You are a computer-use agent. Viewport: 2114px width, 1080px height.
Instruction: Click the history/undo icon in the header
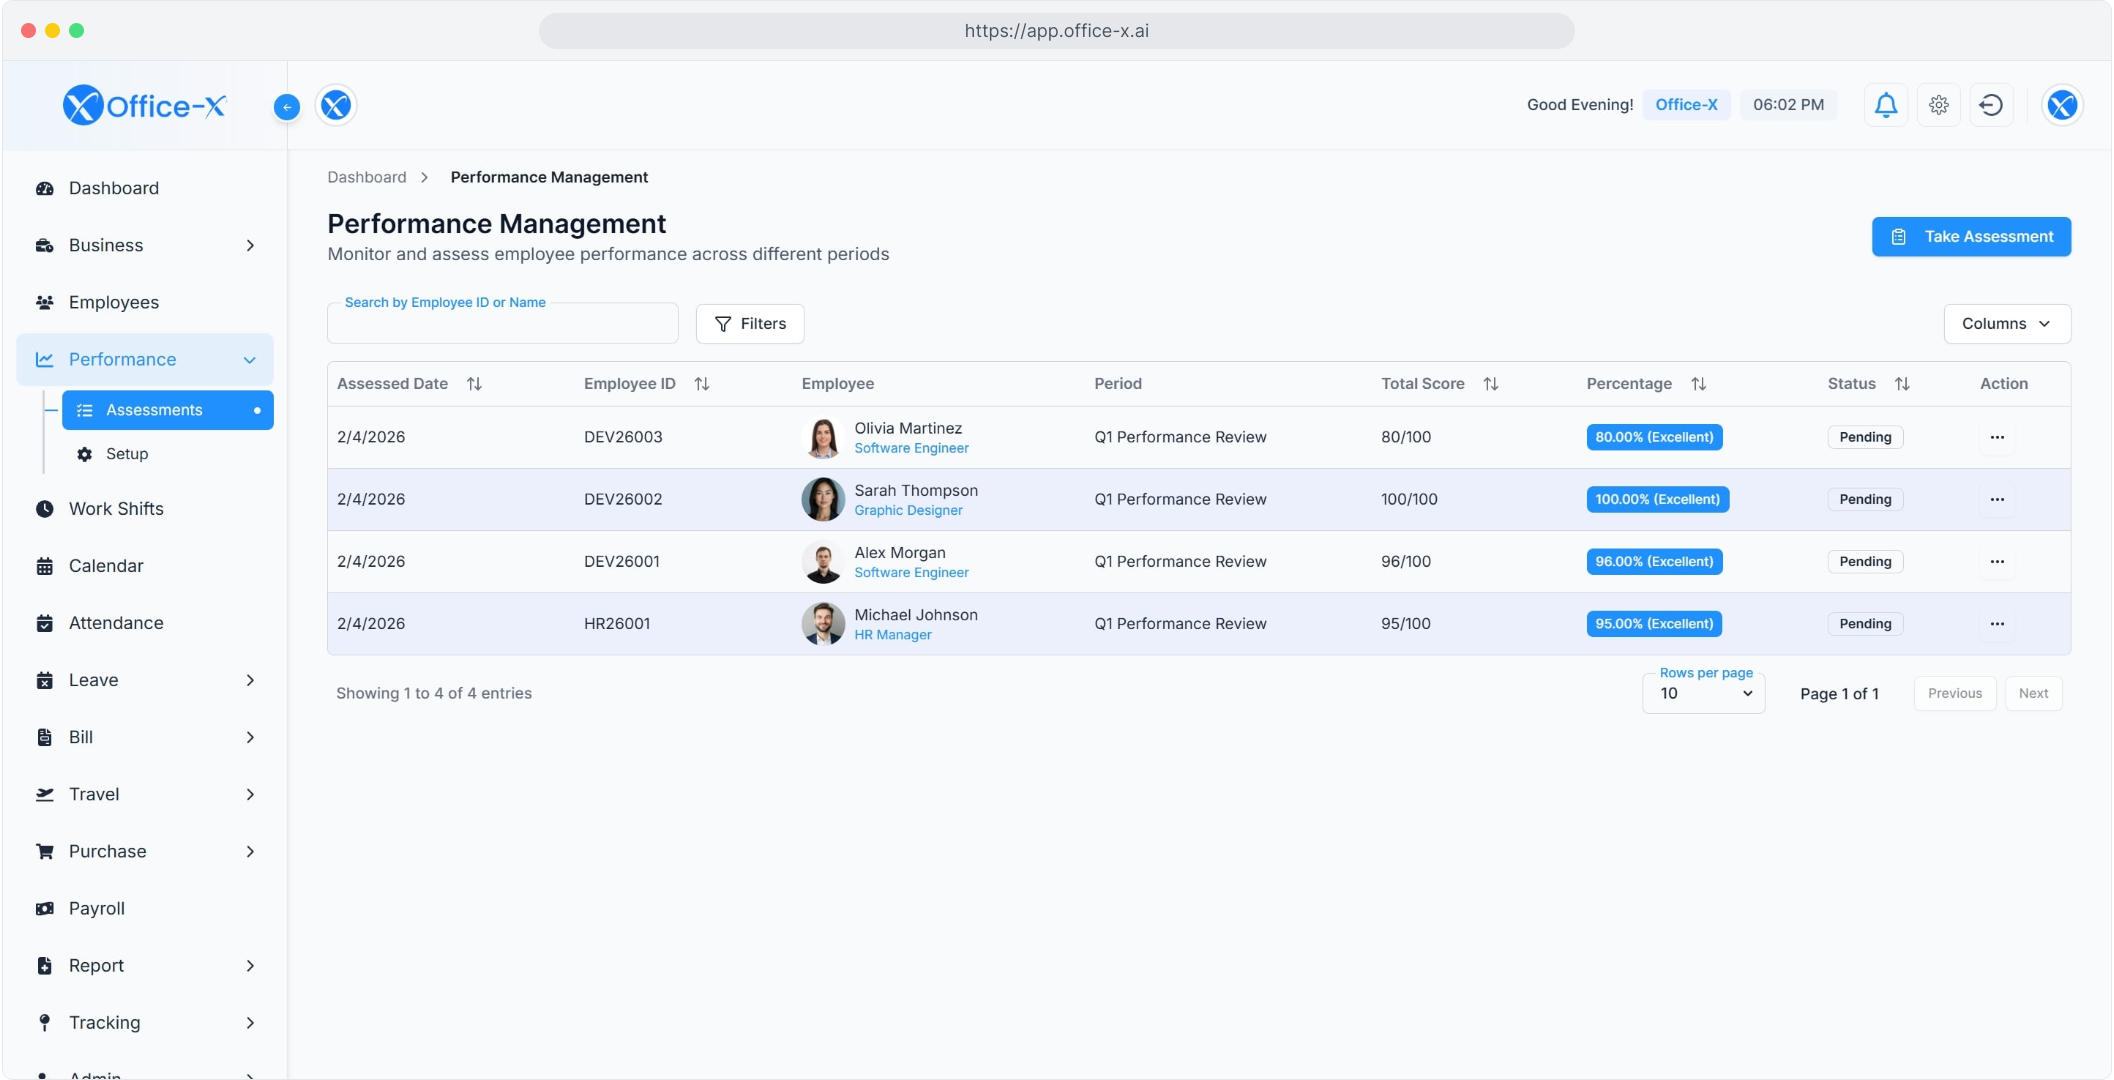coord(1991,105)
